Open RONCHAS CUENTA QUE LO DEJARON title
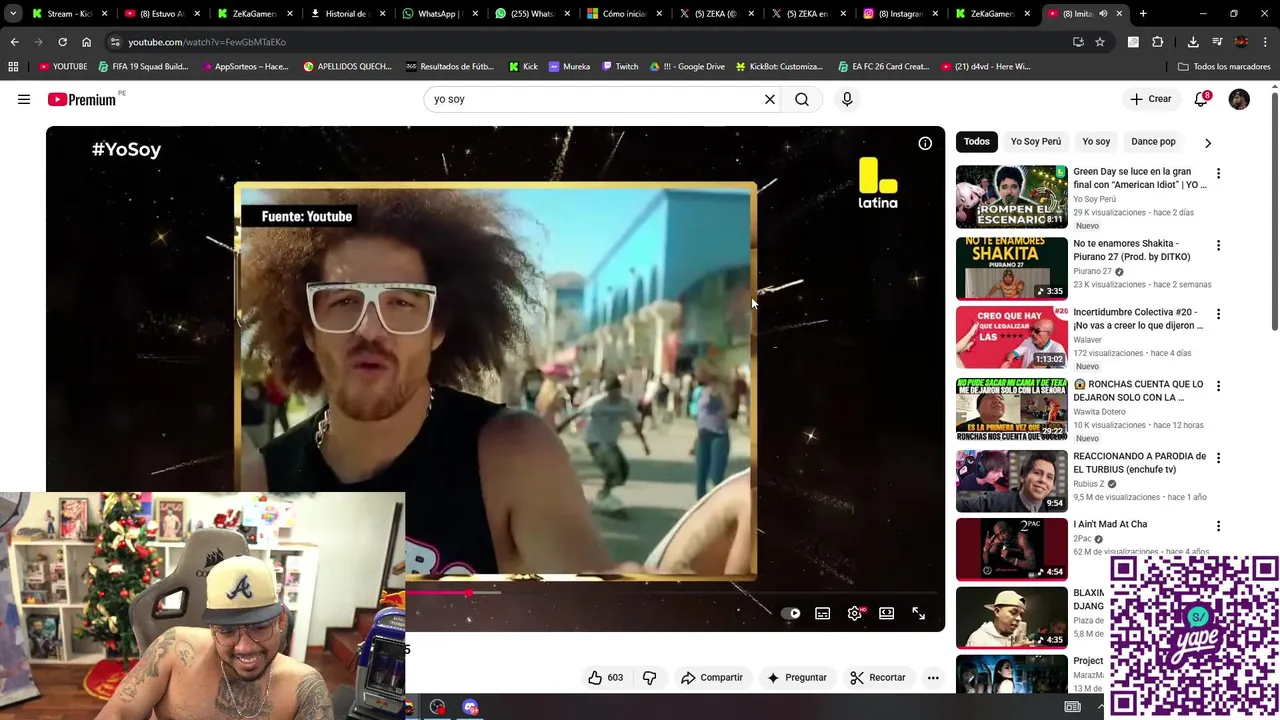Screen dimensions: 1280x720 [1138, 391]
